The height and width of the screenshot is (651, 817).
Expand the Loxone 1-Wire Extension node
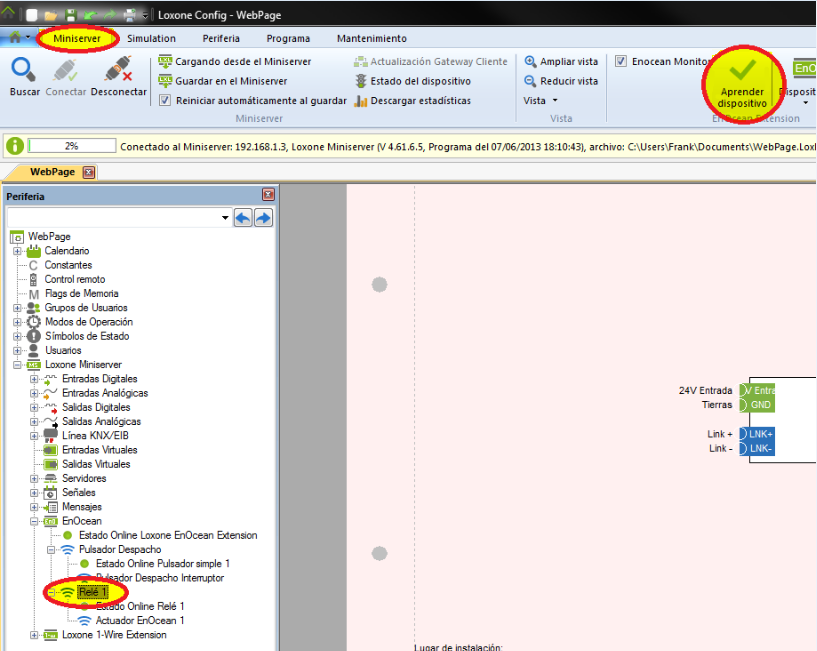34,635
